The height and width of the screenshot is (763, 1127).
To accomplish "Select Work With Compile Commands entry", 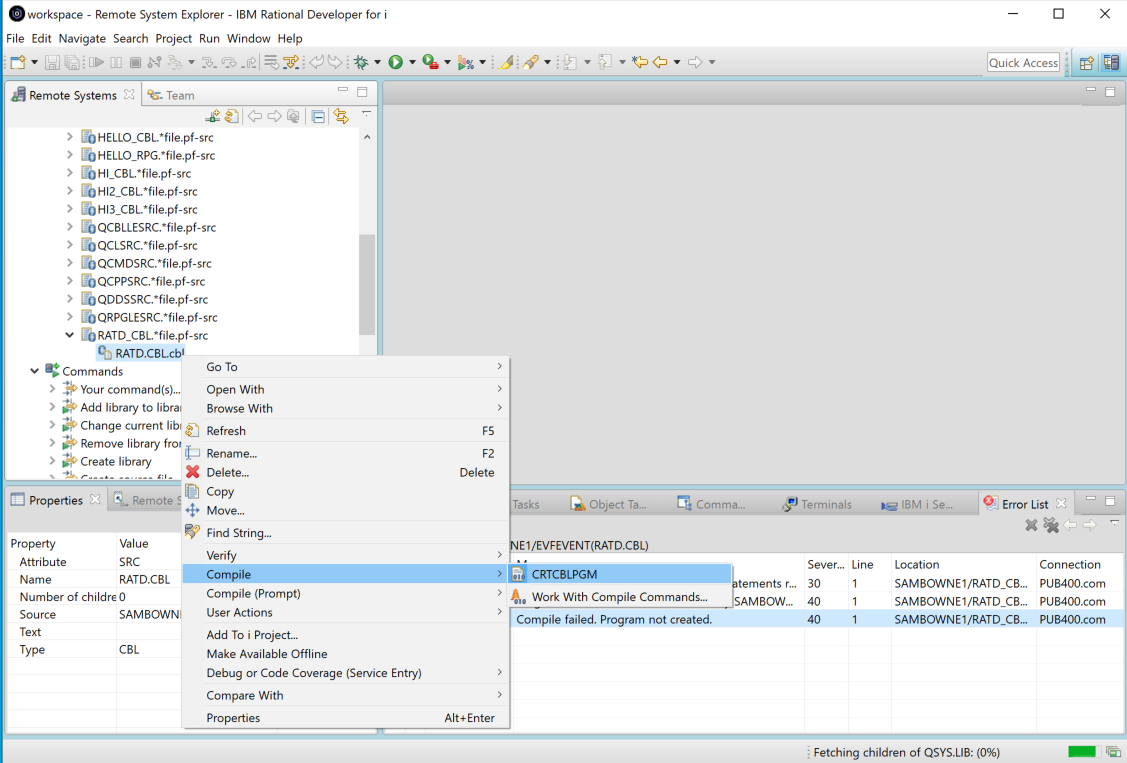I will pyautogui.click(x=619, y=597).
